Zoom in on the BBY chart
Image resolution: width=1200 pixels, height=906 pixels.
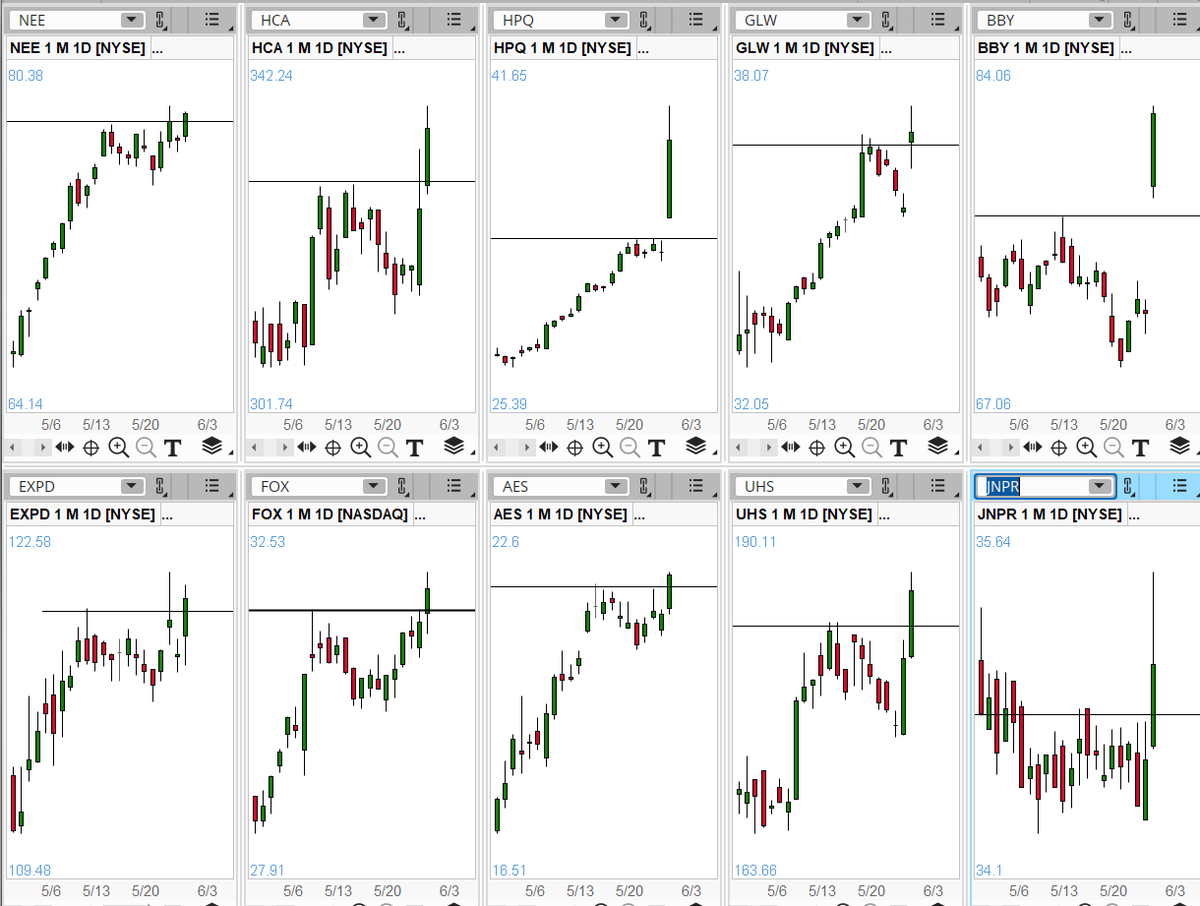1086,447
